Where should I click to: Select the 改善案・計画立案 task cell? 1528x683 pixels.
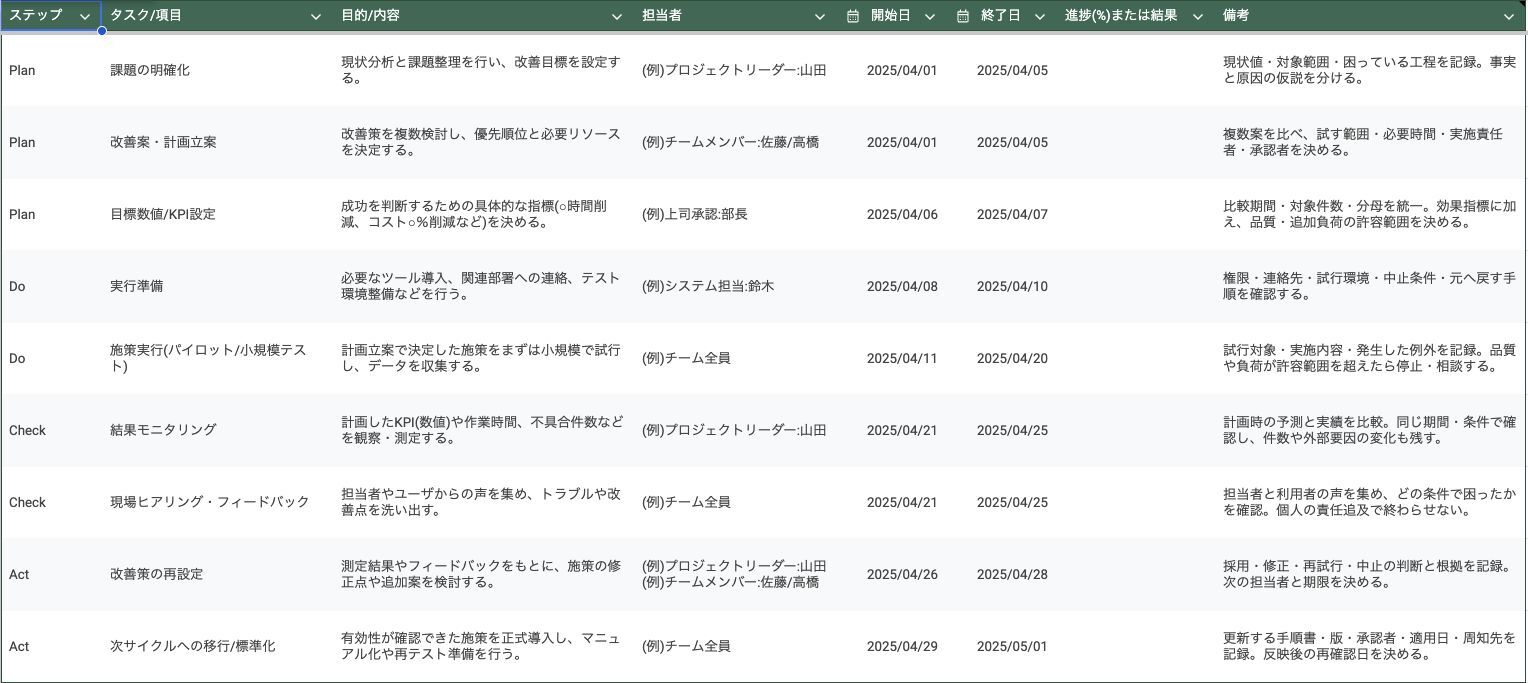click(x=217, y=142)
